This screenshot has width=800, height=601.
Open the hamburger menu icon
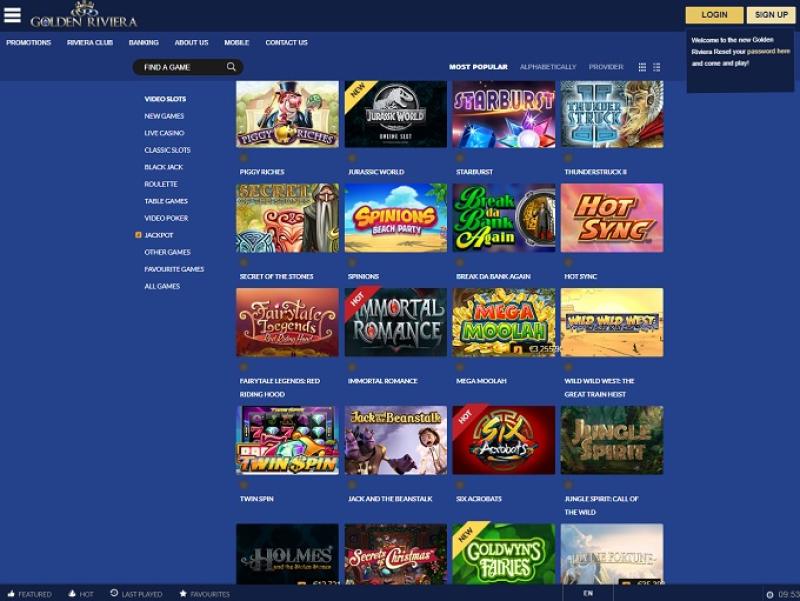[12, 15]
